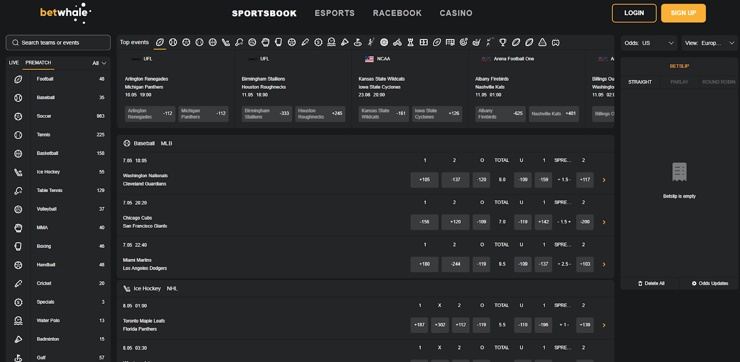Image resolution: width=740 pixels, height=362 pixels.
Task: Switch to the LIVE tab
Action: tap(14, 63)
